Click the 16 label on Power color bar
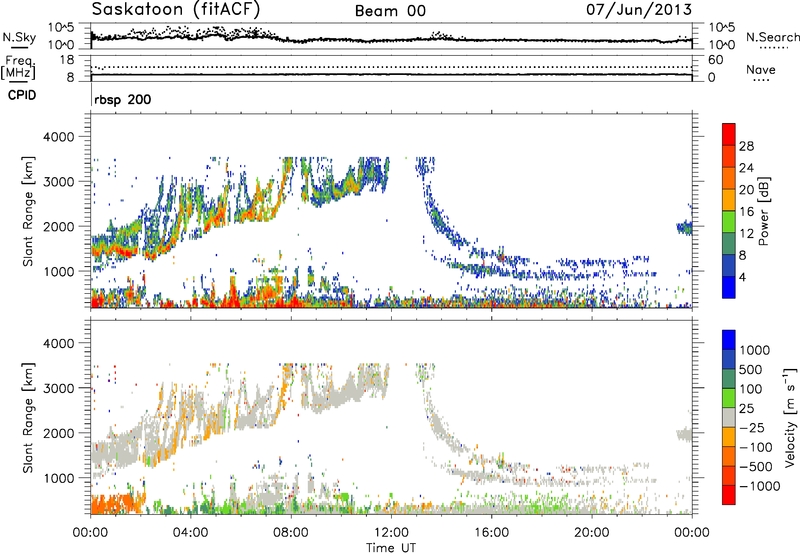Image resolution: width=800 pixels, height=554 pixels. [x=746, y=212]
